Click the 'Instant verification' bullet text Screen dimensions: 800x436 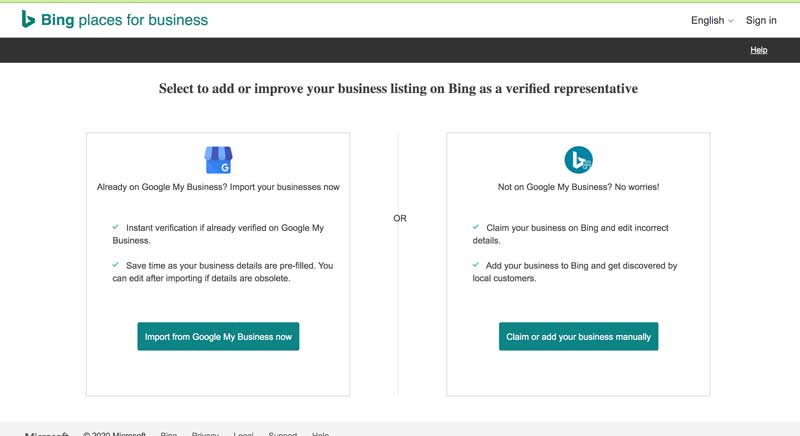point(218,234)
